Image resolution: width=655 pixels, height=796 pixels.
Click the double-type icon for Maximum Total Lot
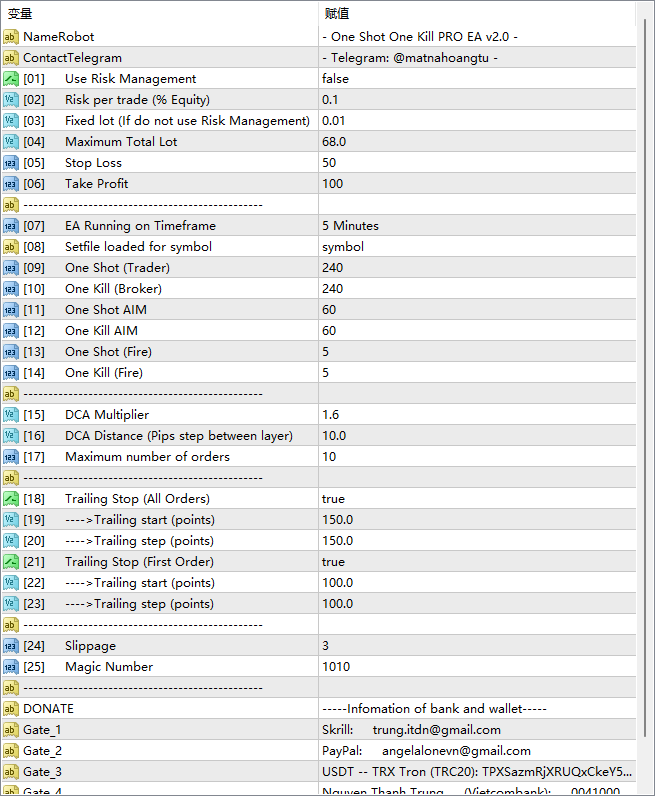click(11, 142)
